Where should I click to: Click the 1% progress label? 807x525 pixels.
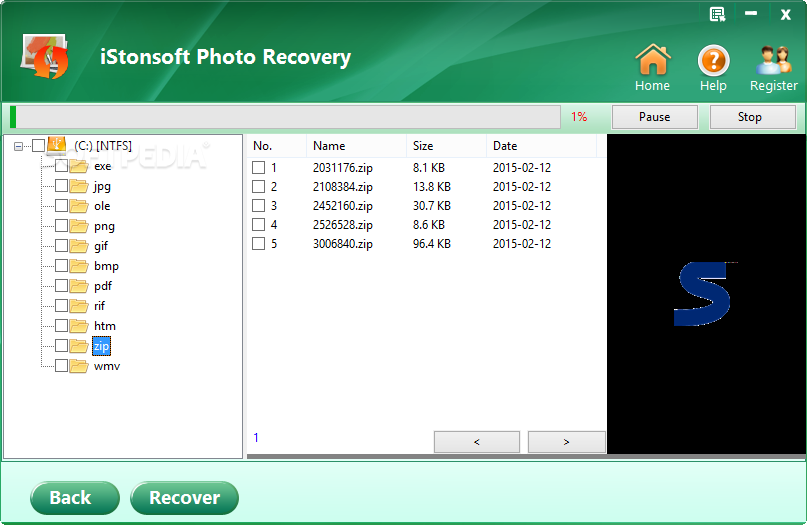click(579, 117)
